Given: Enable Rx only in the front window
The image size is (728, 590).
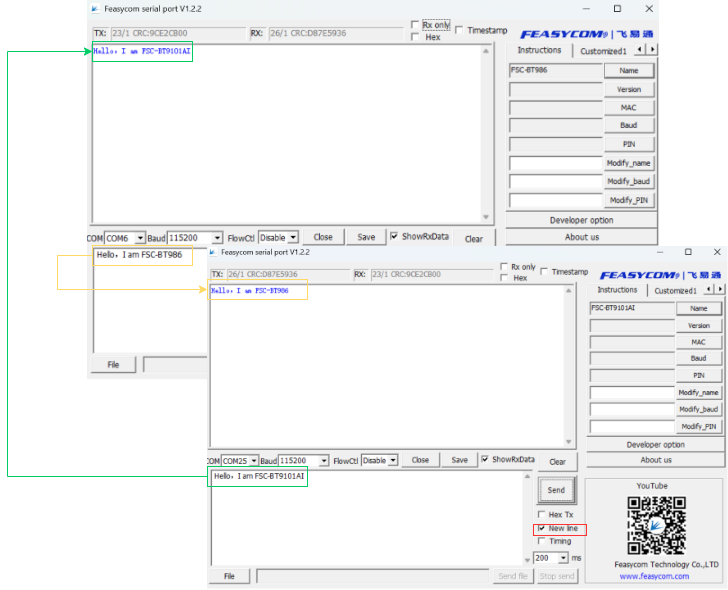Looking at the screenshot, I should point(504,266).
